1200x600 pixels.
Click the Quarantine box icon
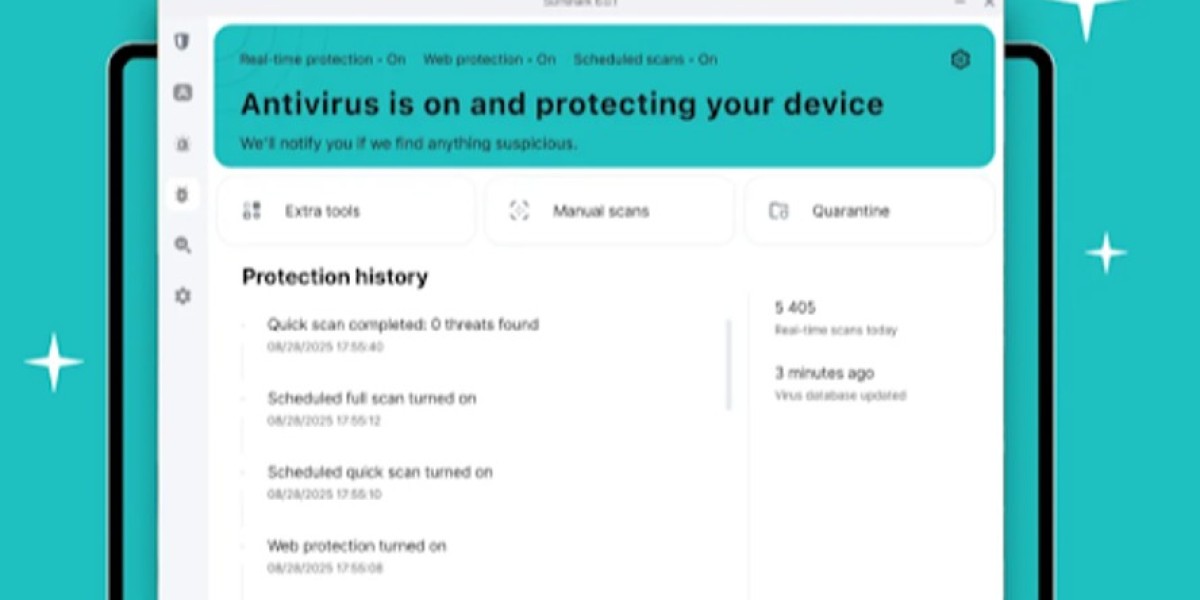[779, 210]
